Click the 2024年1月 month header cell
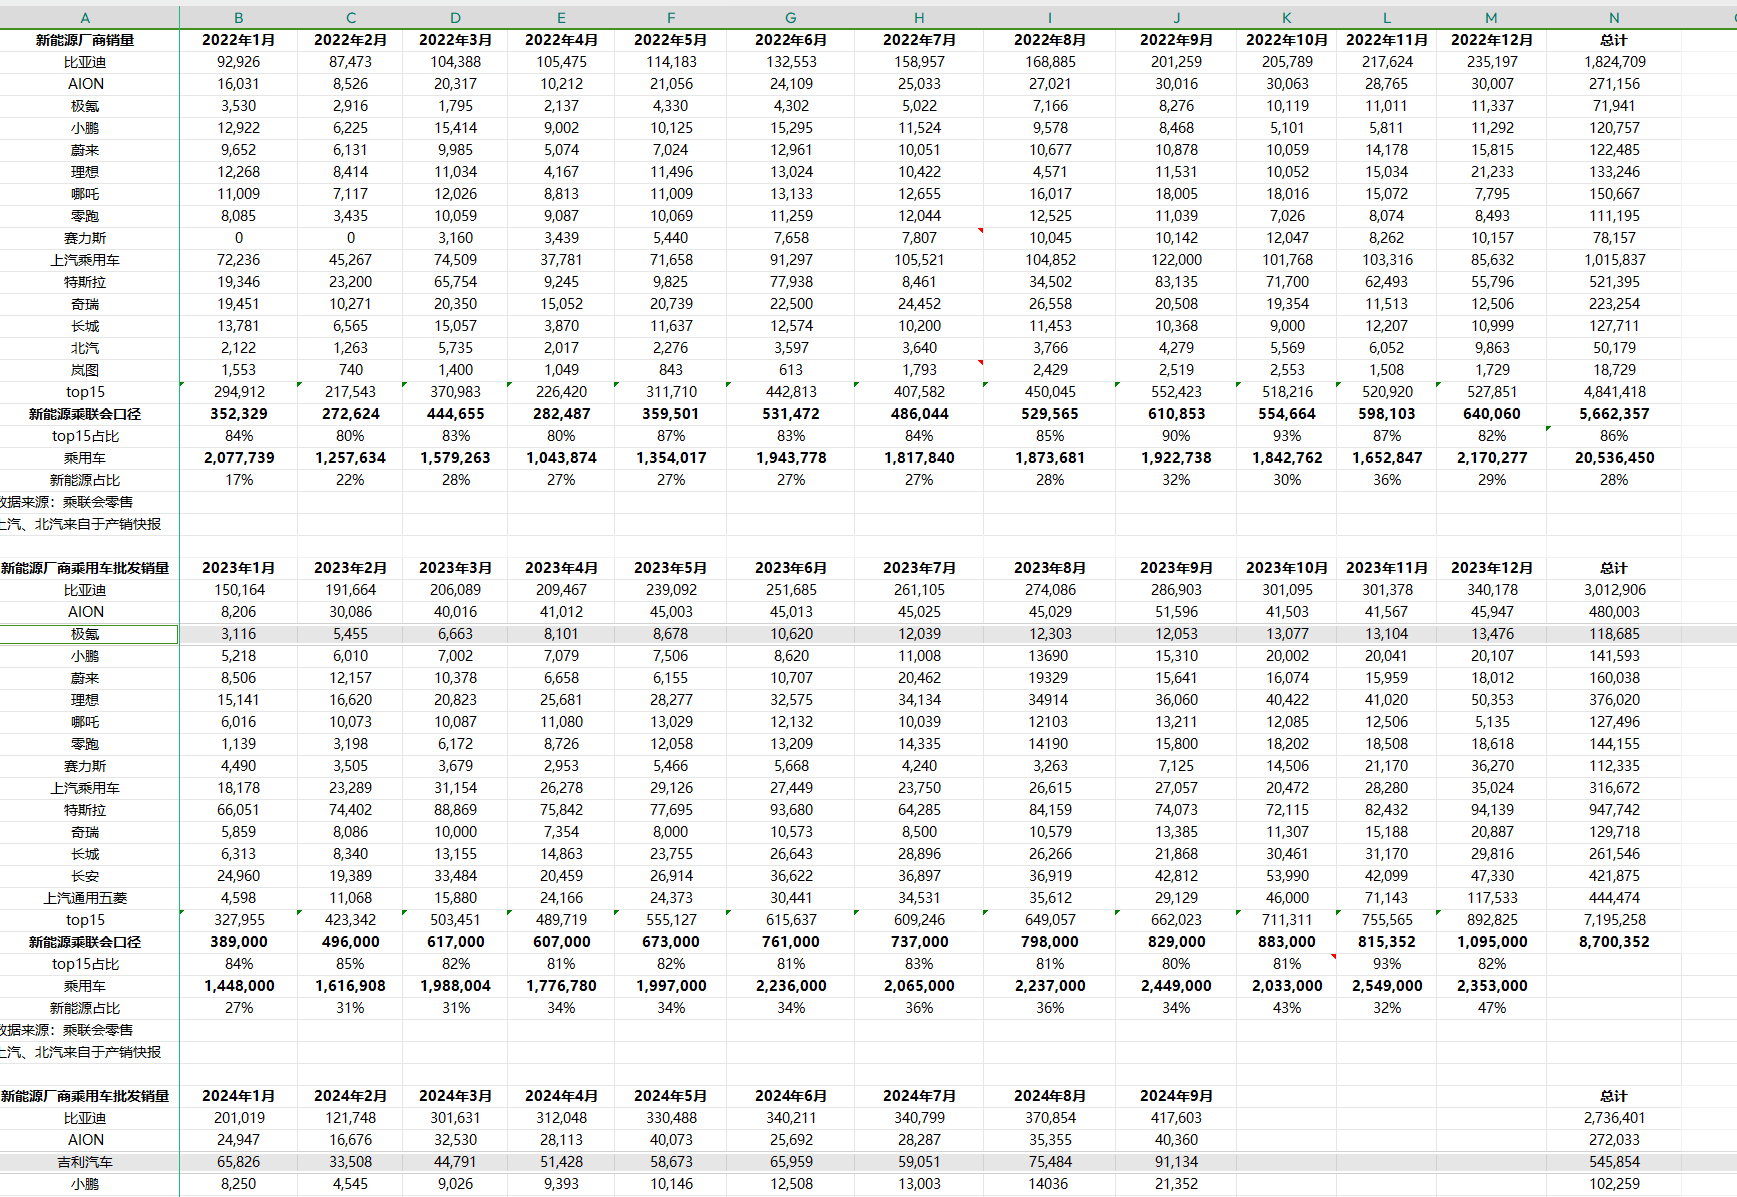 tap(239, 1096)
